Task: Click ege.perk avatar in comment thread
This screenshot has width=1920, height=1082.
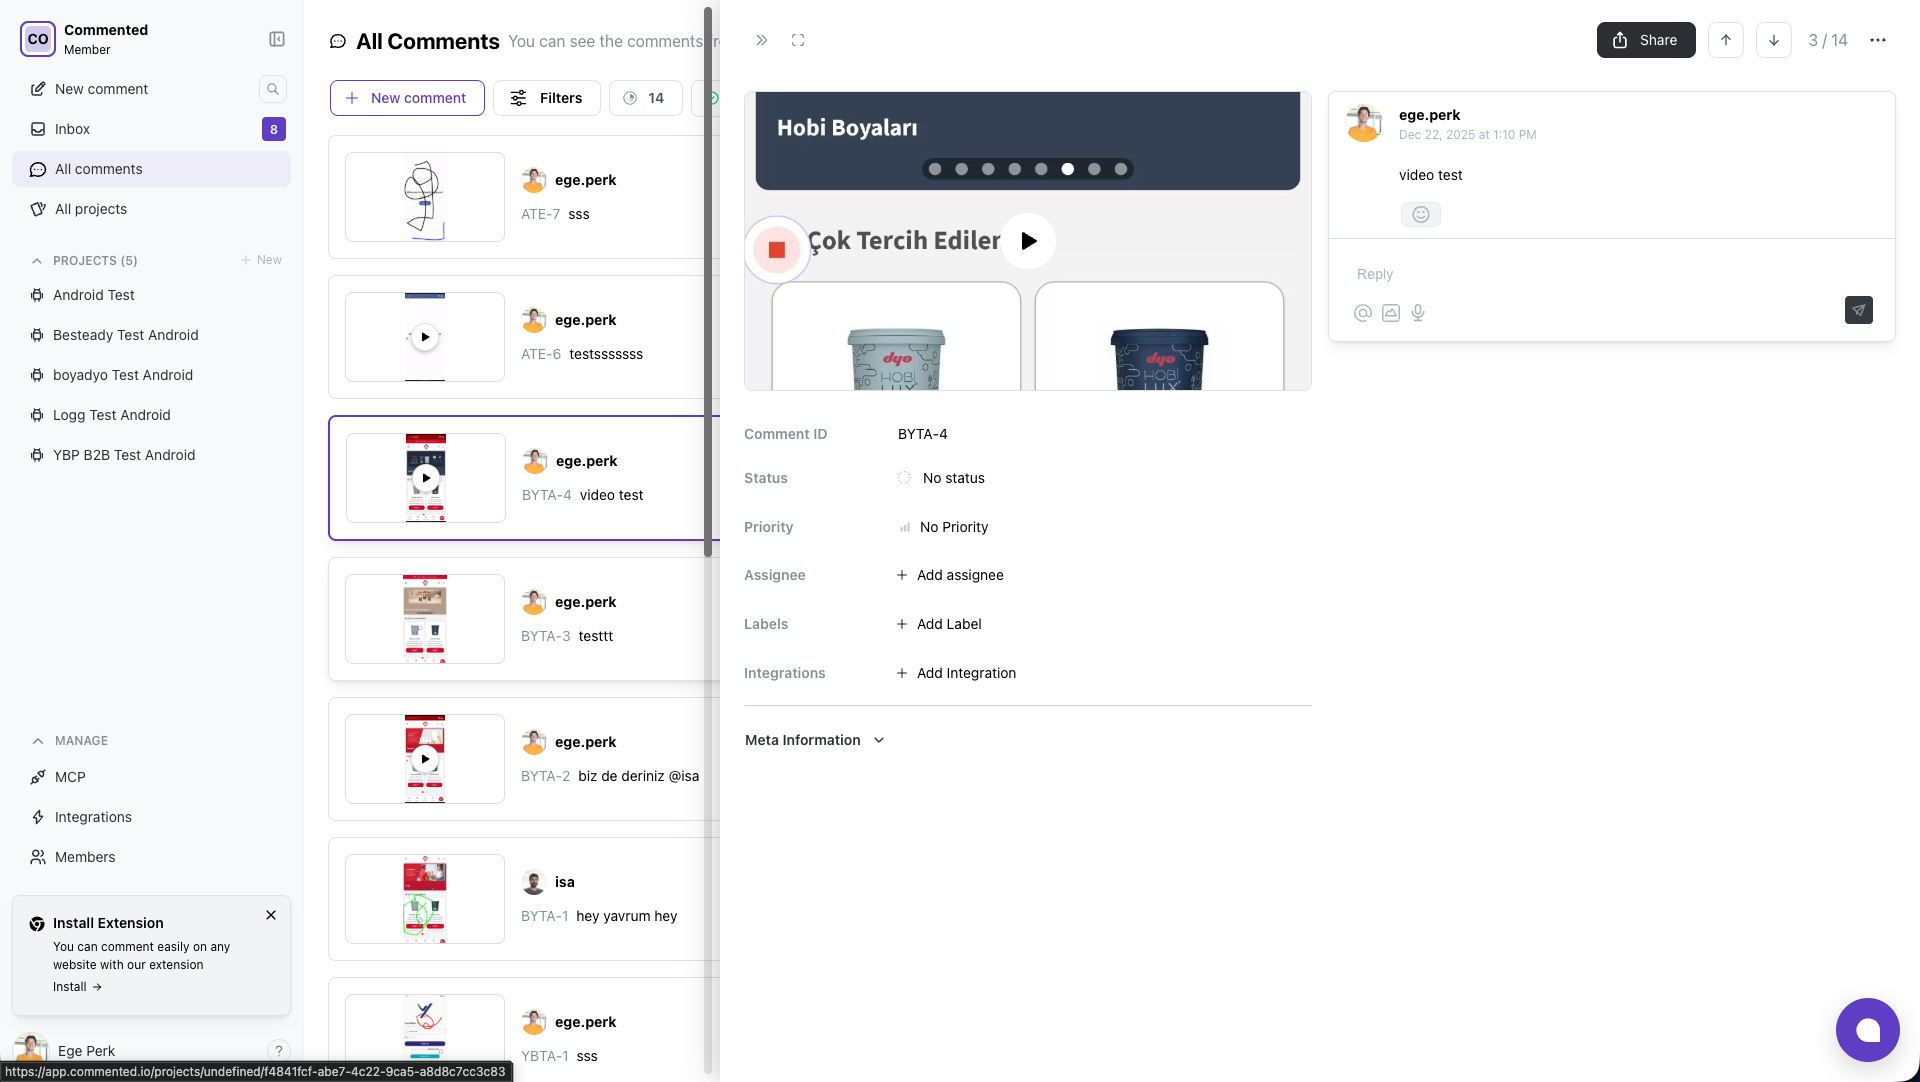Action: [x=1364, y=124]
